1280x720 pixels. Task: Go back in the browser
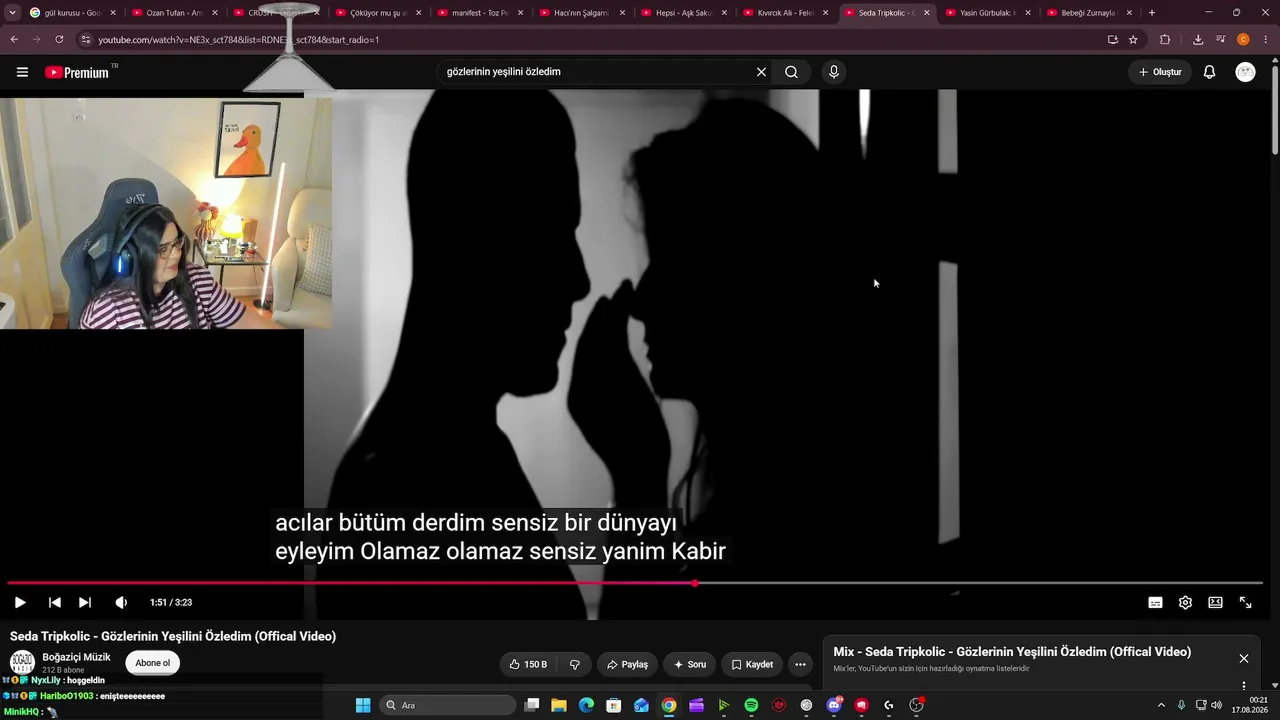coord(14,40)
